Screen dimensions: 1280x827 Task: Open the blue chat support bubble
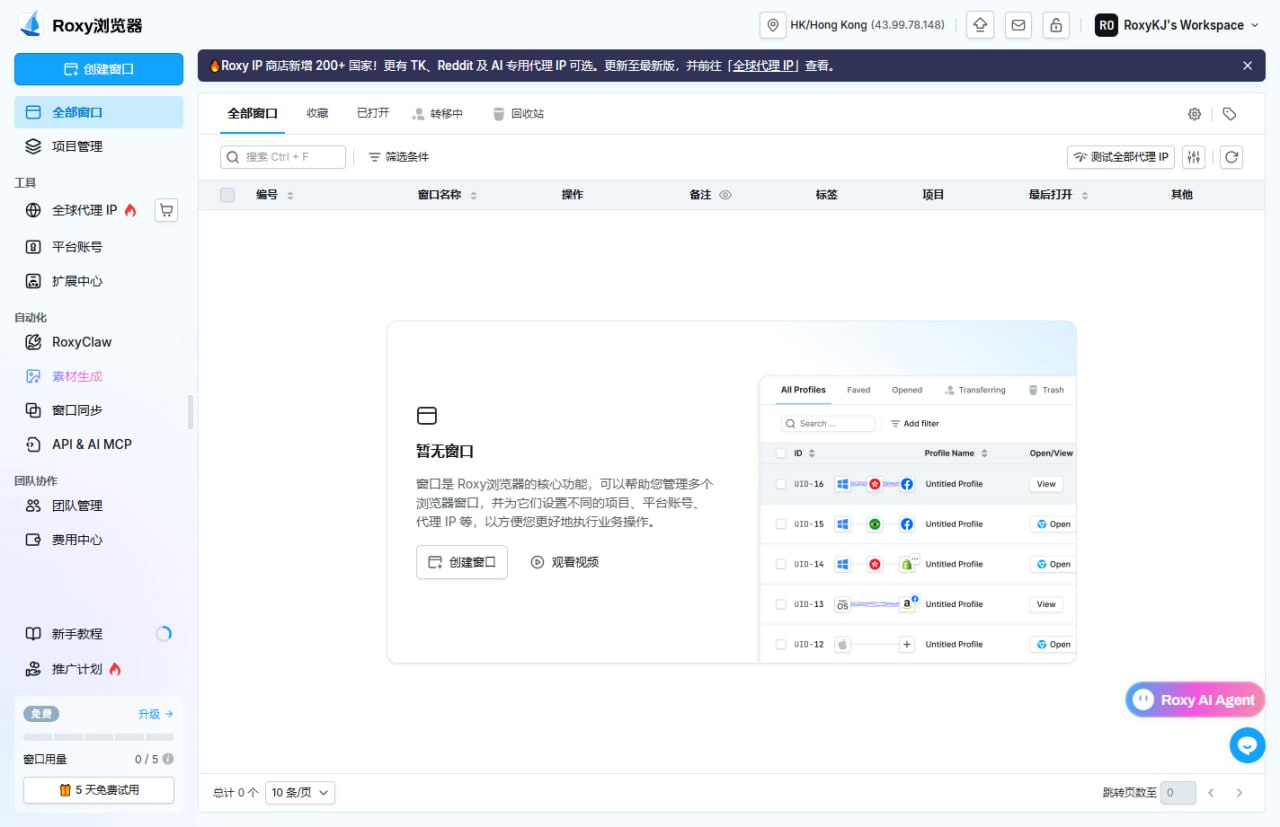tap(1247, 745)
